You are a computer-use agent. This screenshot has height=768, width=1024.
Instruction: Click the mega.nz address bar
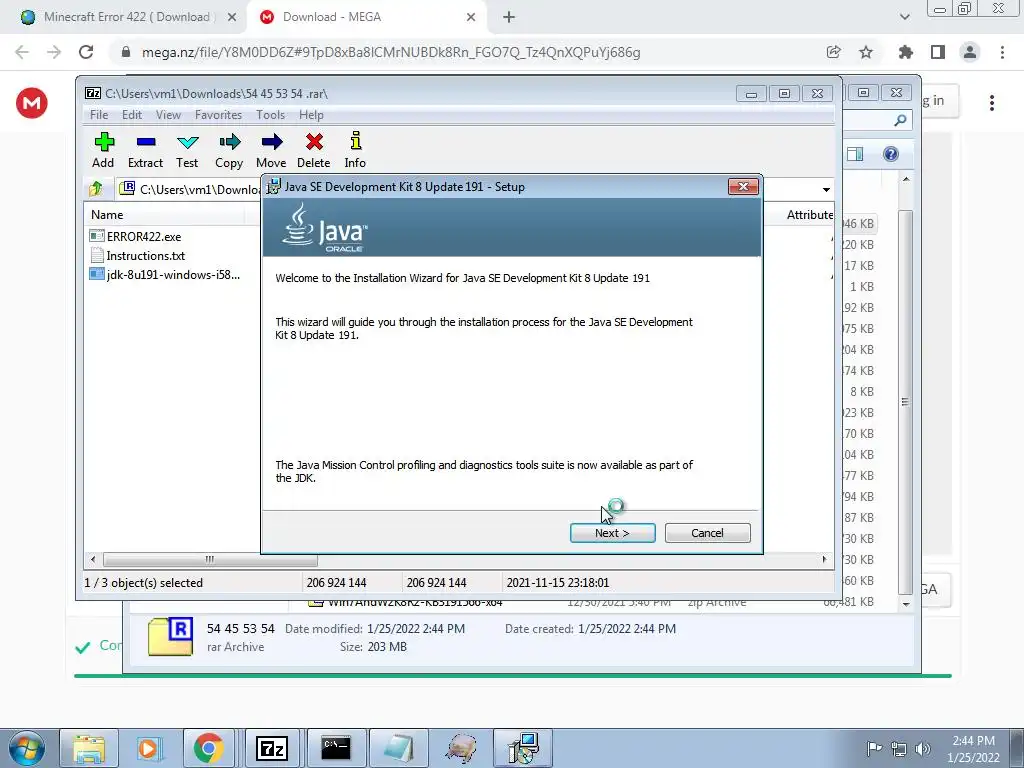pos(391,52)
